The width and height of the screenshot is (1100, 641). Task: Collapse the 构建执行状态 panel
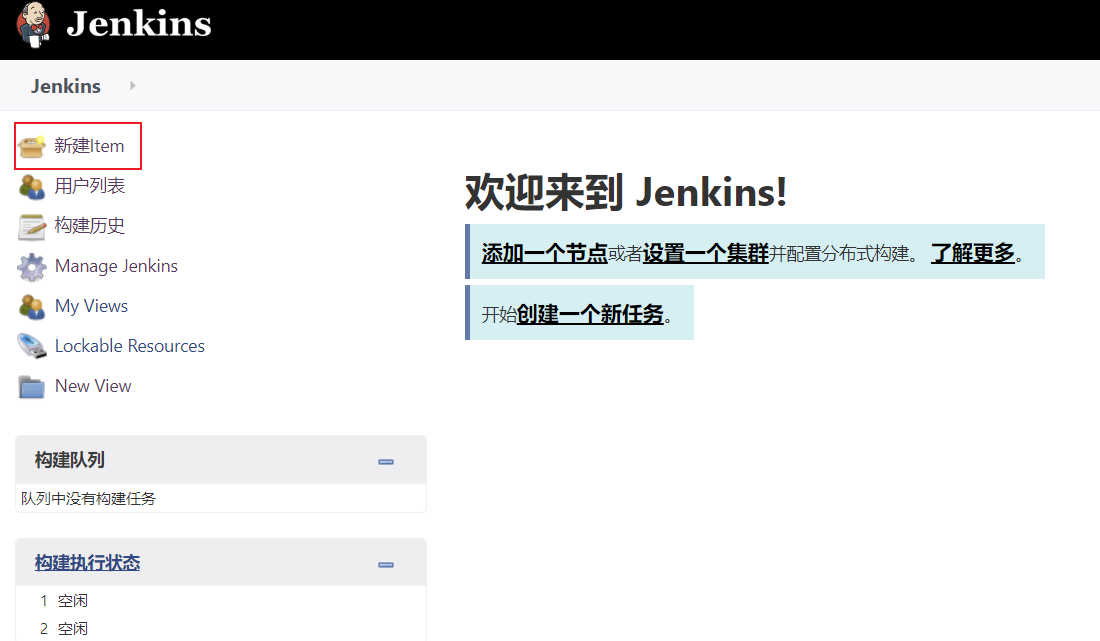point(386,565)
